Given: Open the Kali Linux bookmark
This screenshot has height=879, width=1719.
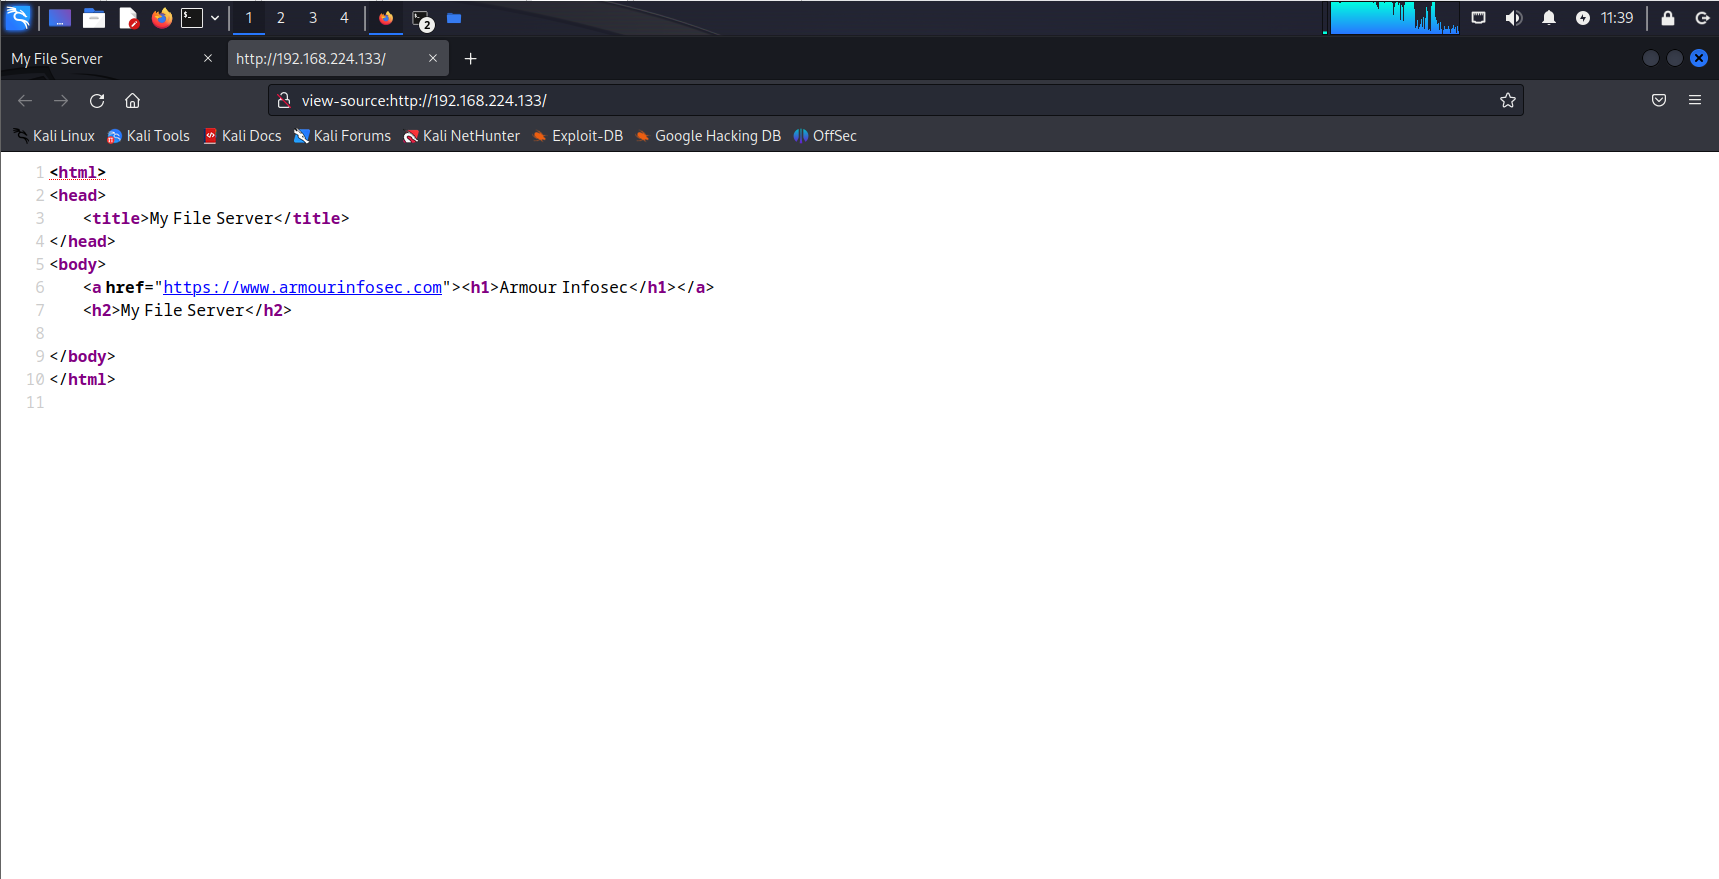Looking at the screenshot, I should (53, 136).
